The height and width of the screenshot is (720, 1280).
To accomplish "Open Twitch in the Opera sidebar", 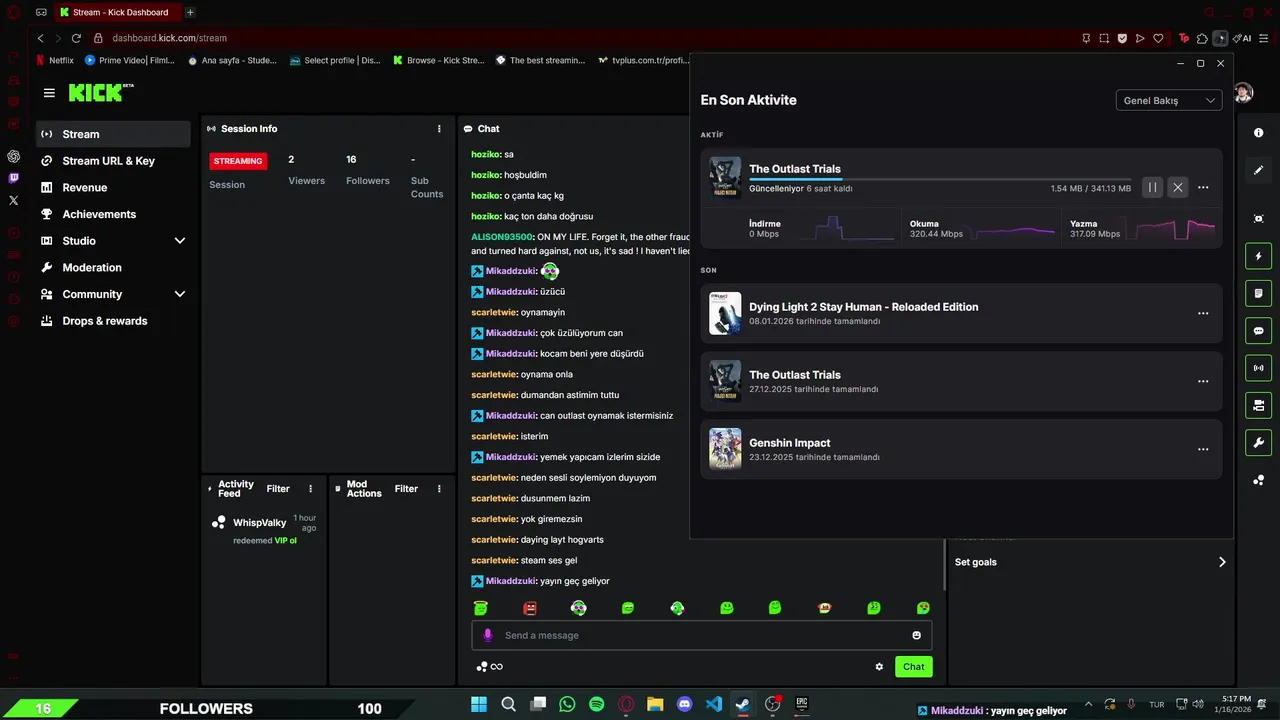I will point(14,178).
